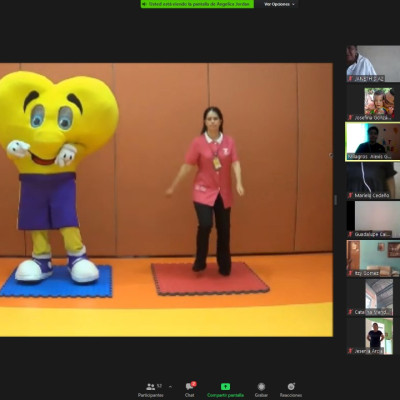Select the bottom Josefina Arcia thumbnail

(373, 336)
